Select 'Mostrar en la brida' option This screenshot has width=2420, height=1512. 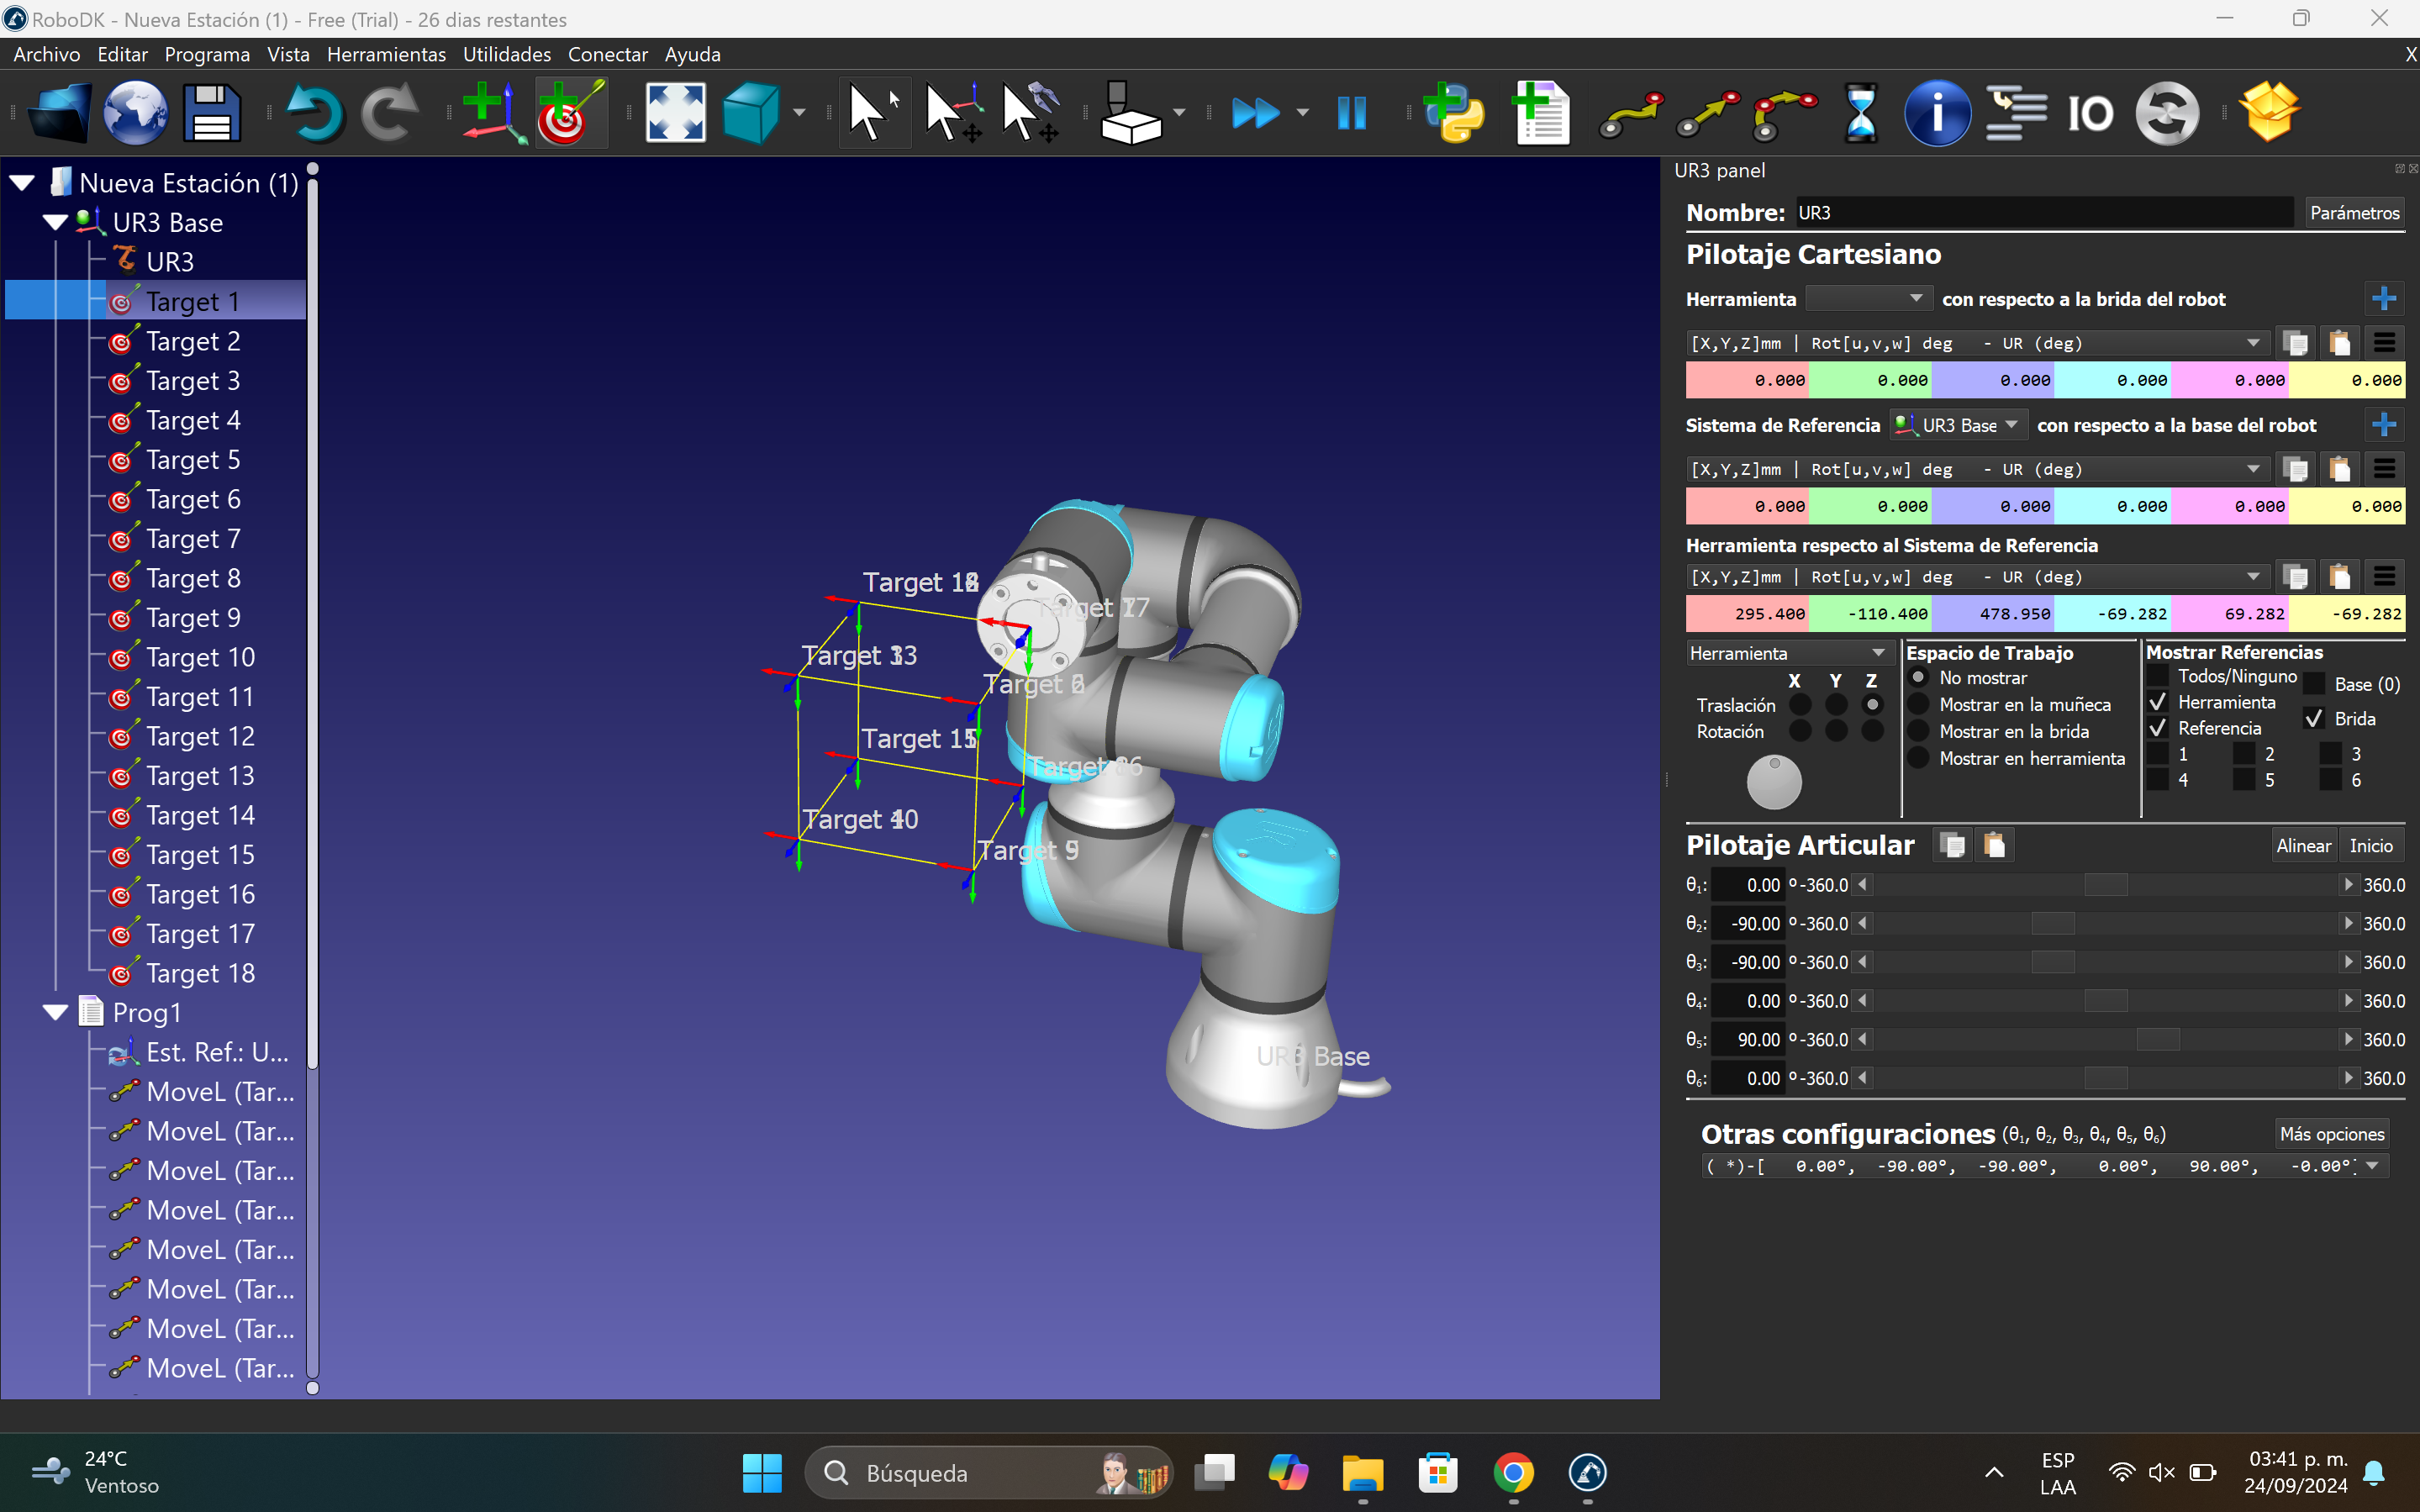click(1918, 732)
